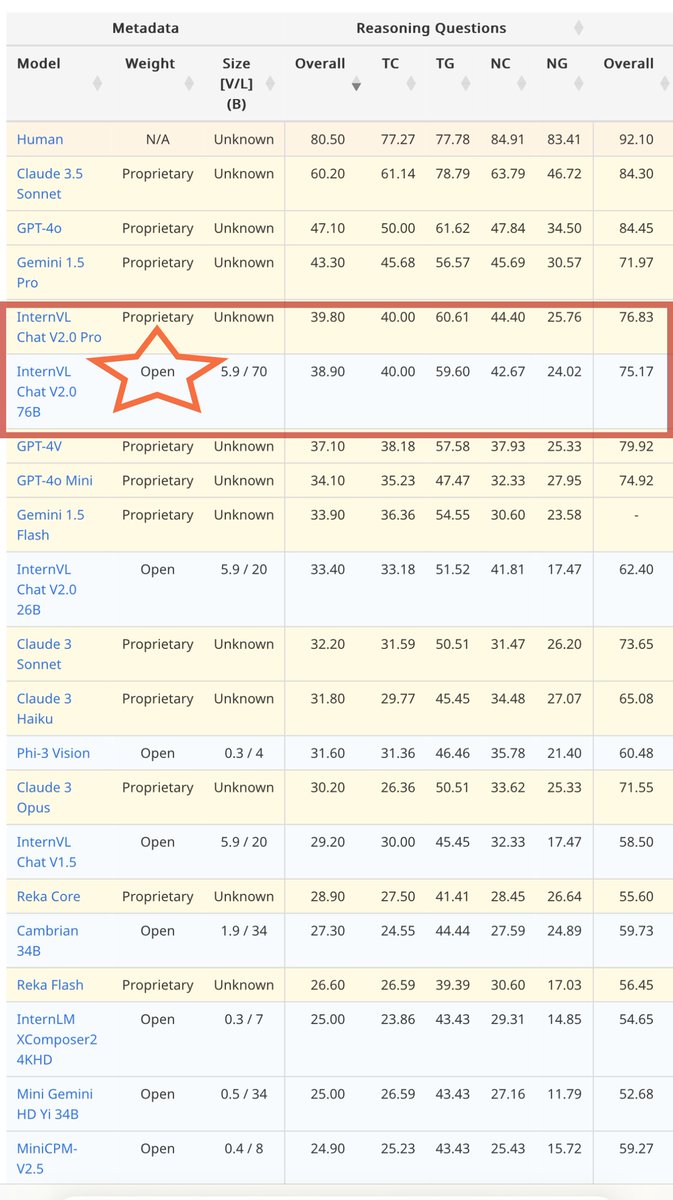Open the Claude 3 Haiku link
This screenshot has height=1200, width=673.
[44, 708]
